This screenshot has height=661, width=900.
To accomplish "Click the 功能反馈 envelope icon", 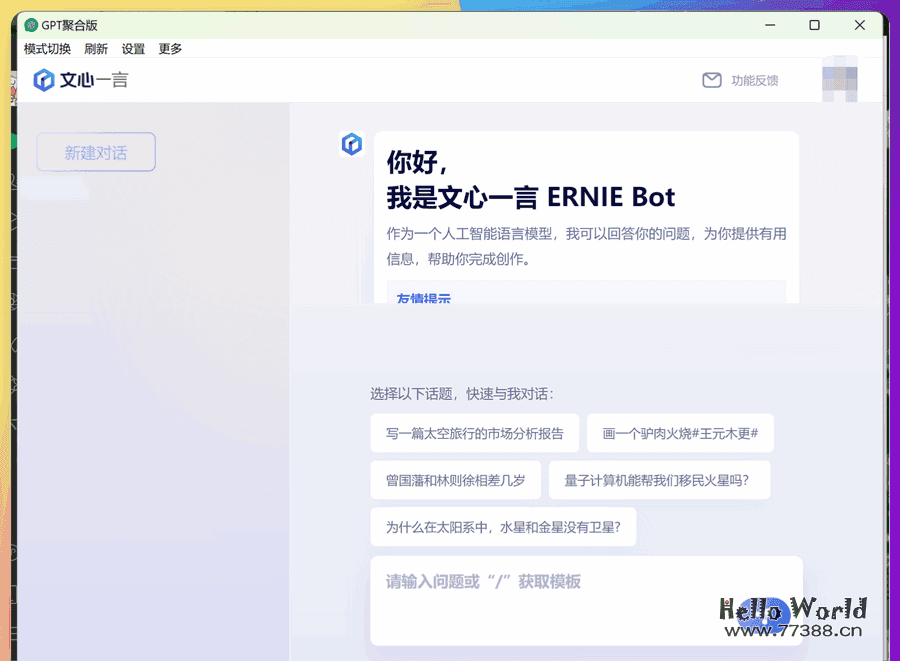I will [712, 80].
